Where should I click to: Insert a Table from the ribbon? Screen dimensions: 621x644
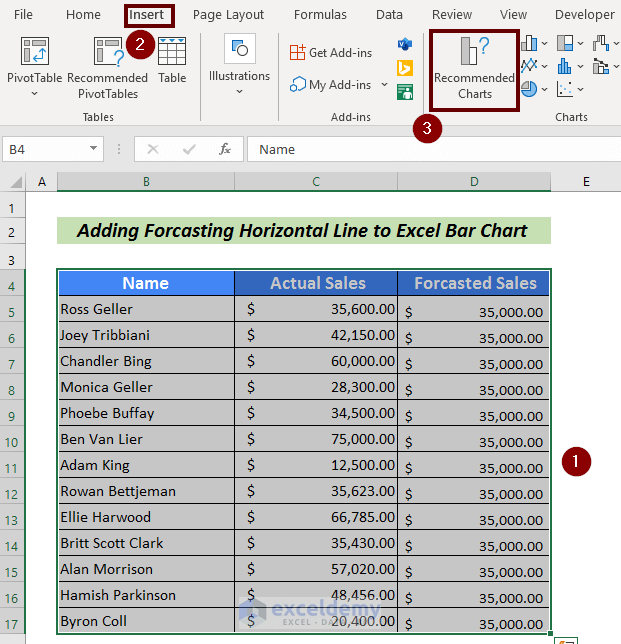tap(172, 60)
